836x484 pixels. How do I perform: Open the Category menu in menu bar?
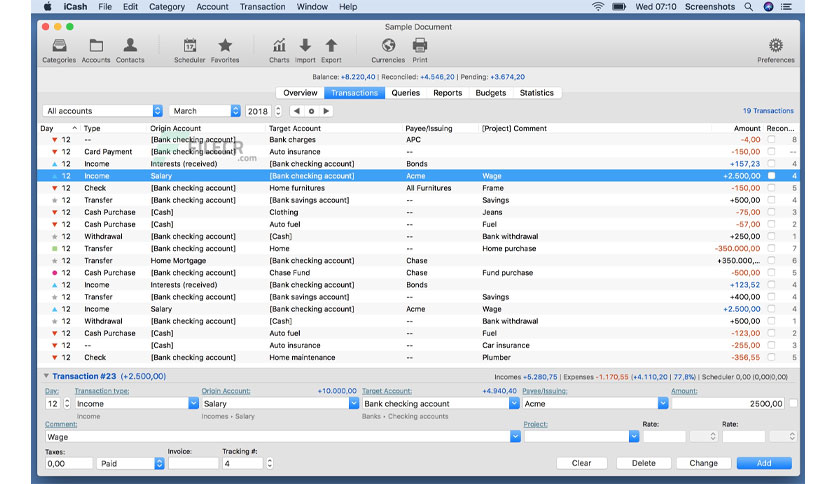[x=167, y=7]
